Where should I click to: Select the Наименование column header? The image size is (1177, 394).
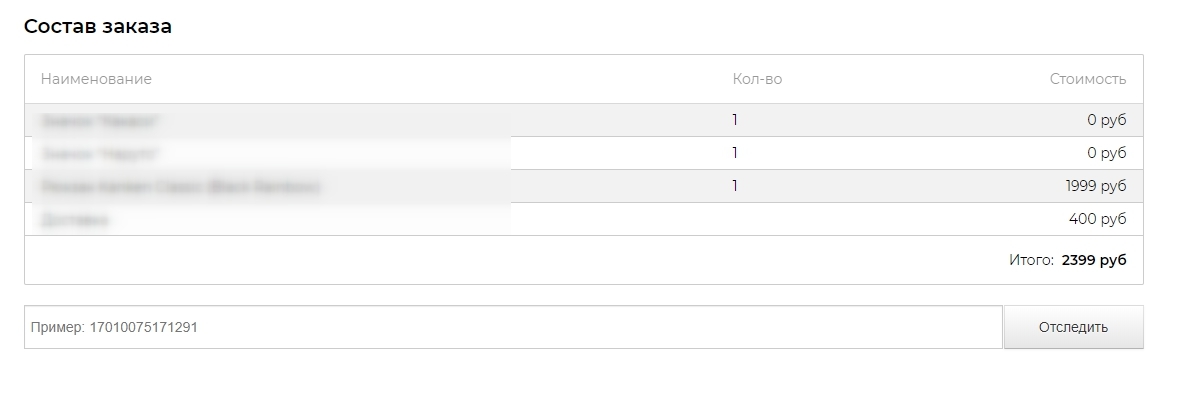(96, 79)
